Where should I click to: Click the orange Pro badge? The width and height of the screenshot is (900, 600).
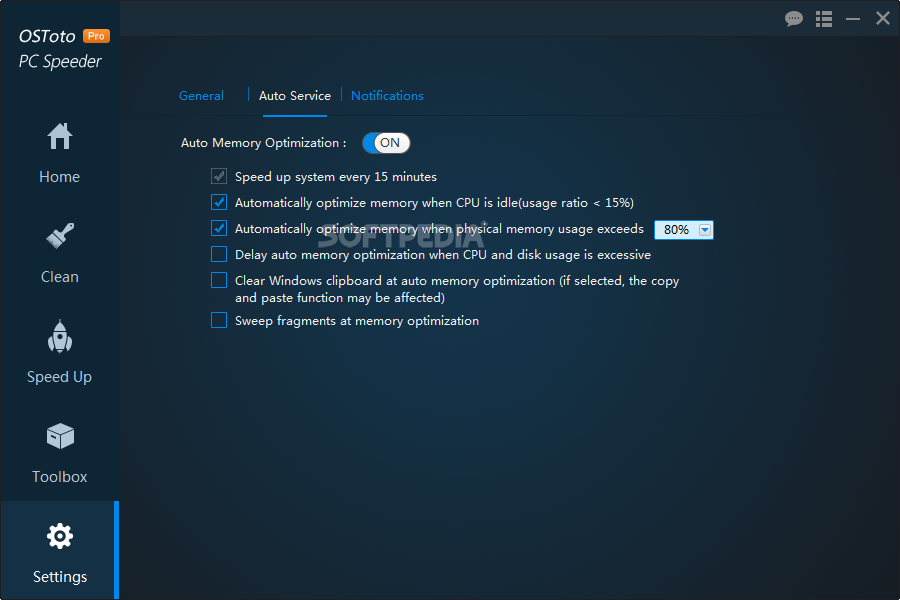96,36
